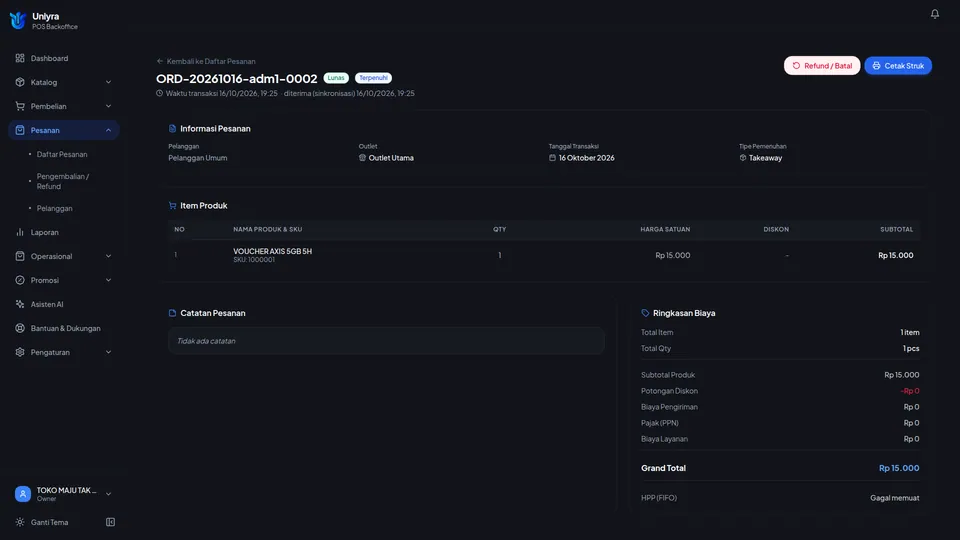The width and height of the screenshot is (960, 540).
Task: Click the Pengaturan gear icon
Action: pyautogui.click(x=20, y=352)
